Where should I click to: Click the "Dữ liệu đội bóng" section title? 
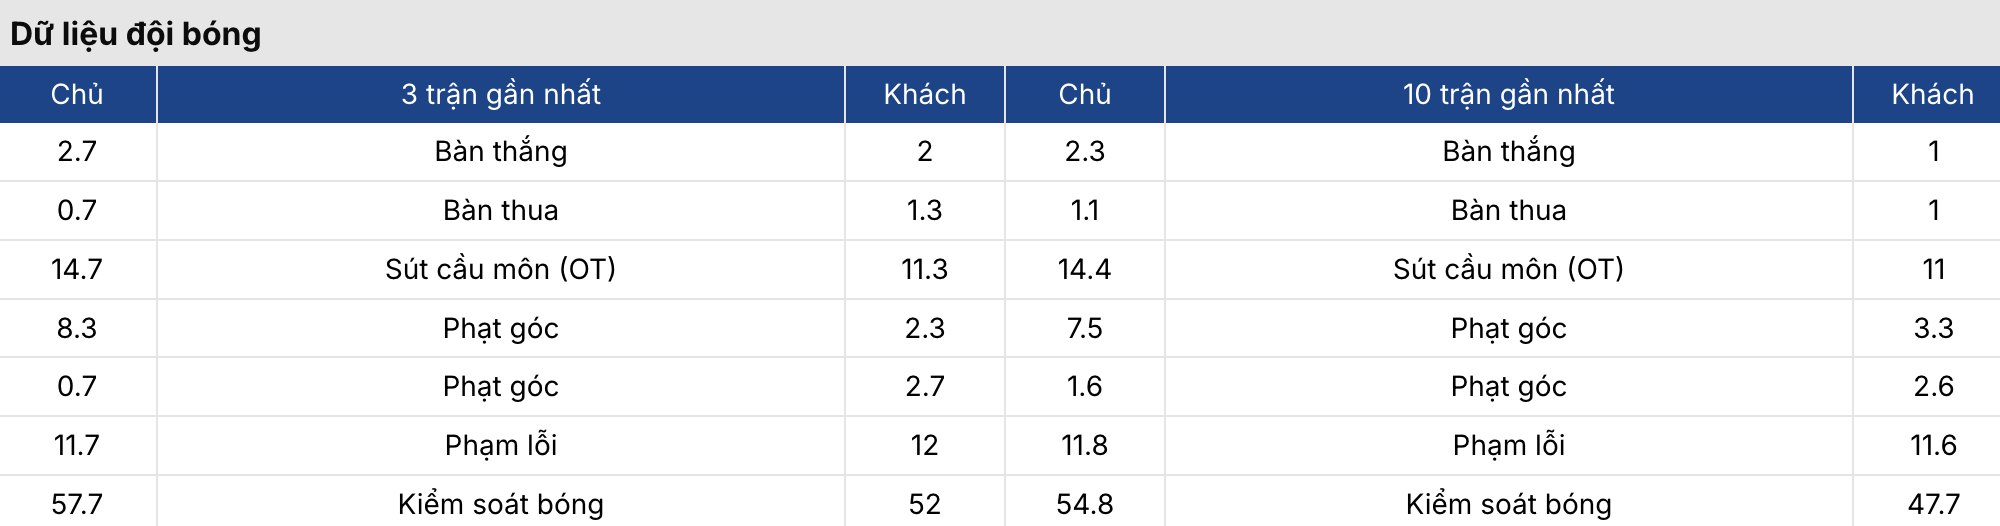click(136, 34)
